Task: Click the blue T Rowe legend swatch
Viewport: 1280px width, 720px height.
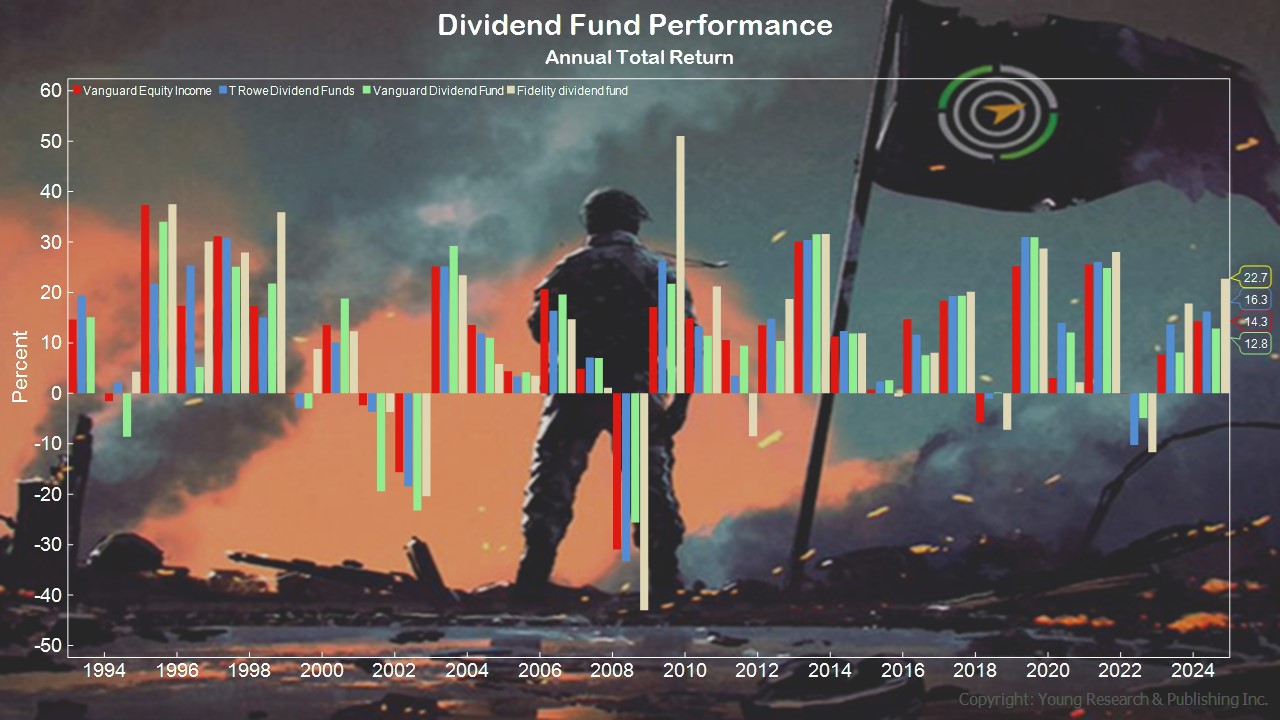Action: (223, 91)
